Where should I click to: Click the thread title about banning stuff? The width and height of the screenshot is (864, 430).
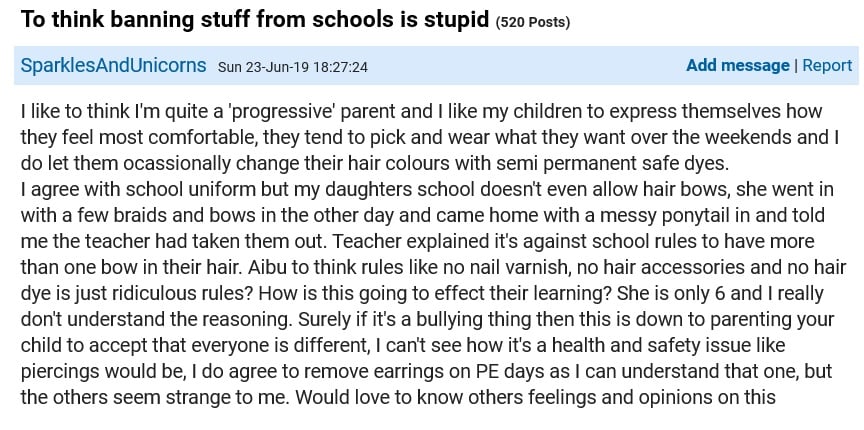tap(254, 21)
